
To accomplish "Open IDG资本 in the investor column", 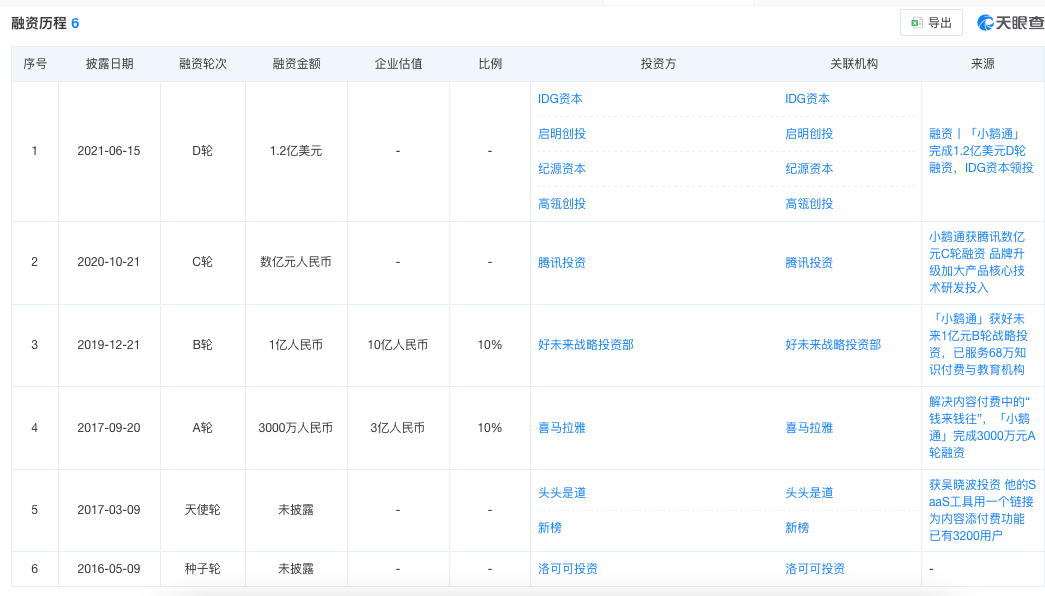I will click(560, 99).
